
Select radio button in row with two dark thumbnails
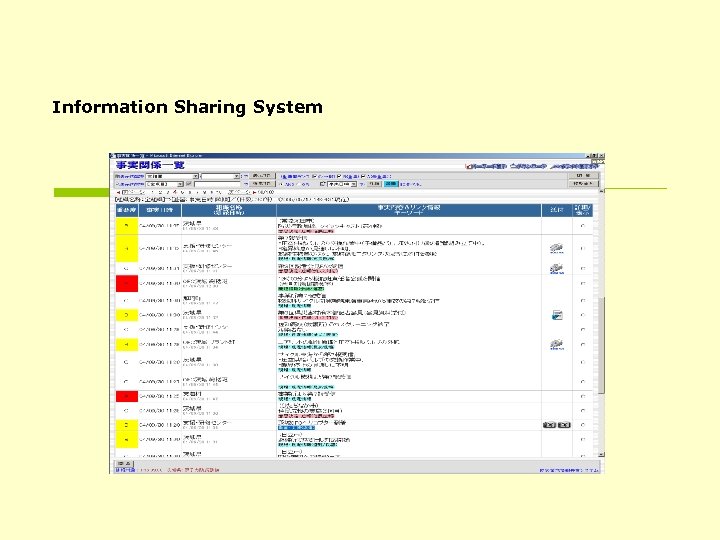(583, 425)
